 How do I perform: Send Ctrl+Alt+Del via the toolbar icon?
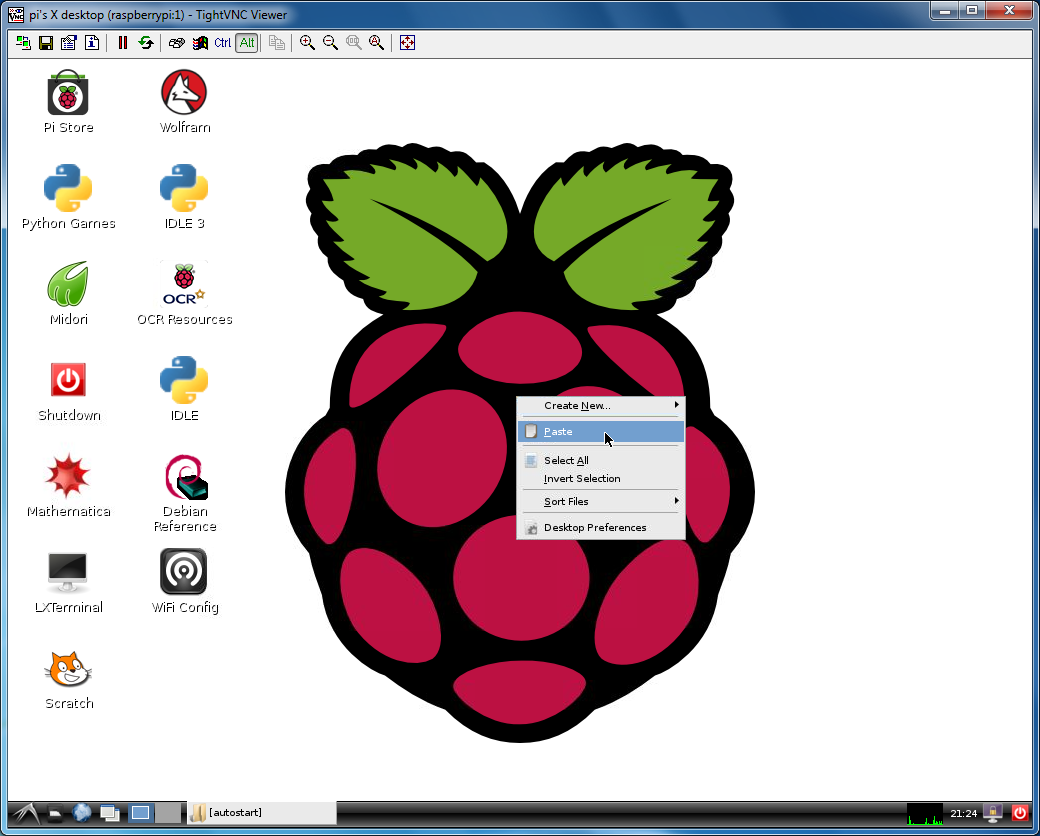[176, 43]
